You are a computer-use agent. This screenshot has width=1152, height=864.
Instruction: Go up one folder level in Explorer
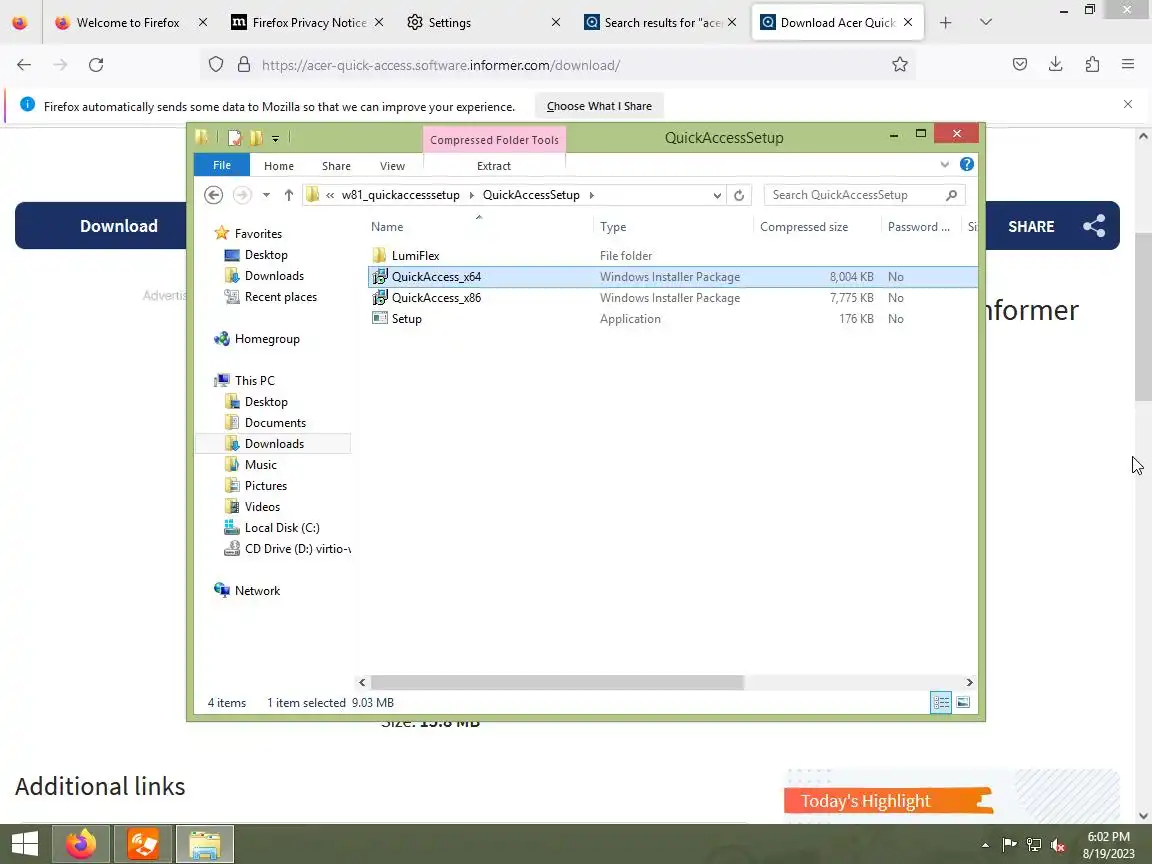pos(289,195)
